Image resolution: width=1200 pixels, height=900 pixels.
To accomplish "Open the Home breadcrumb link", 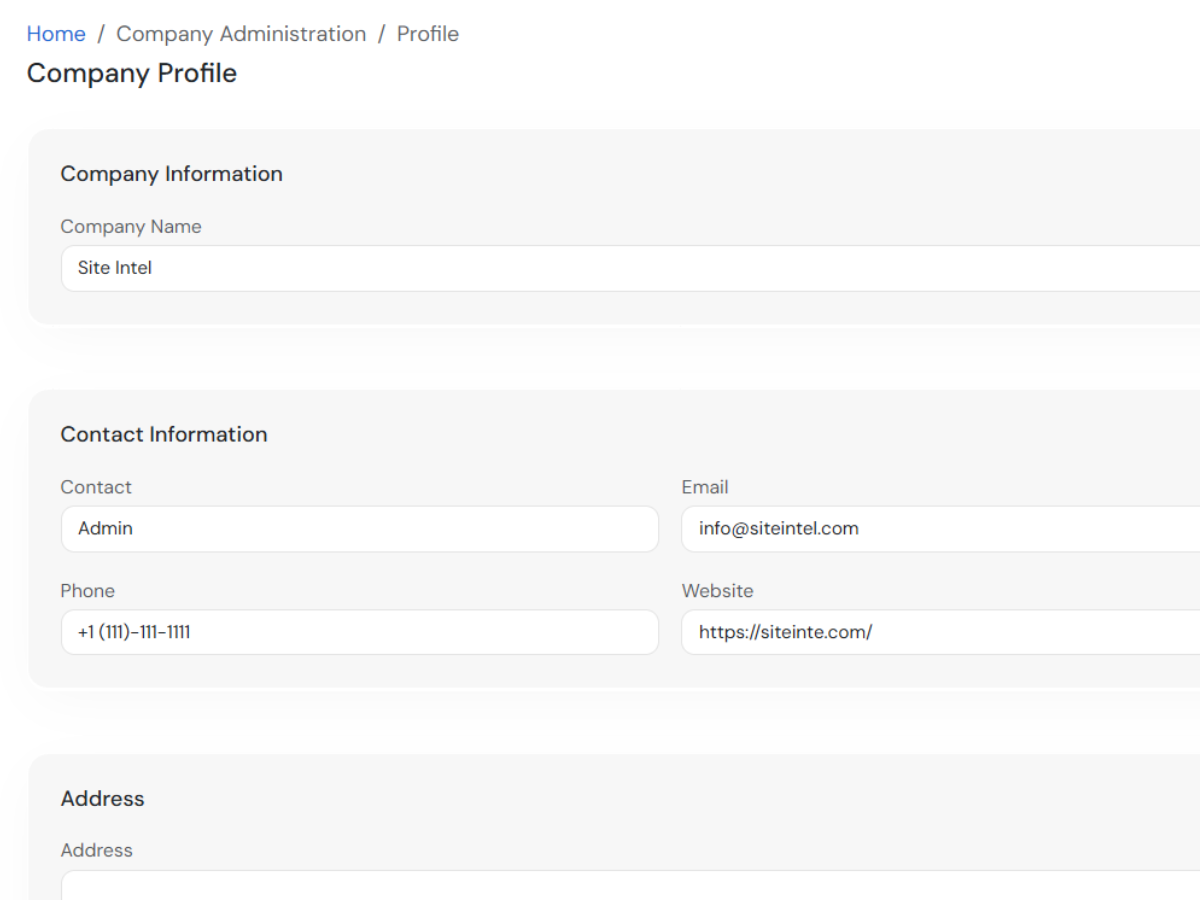I will tap(56, 34).
